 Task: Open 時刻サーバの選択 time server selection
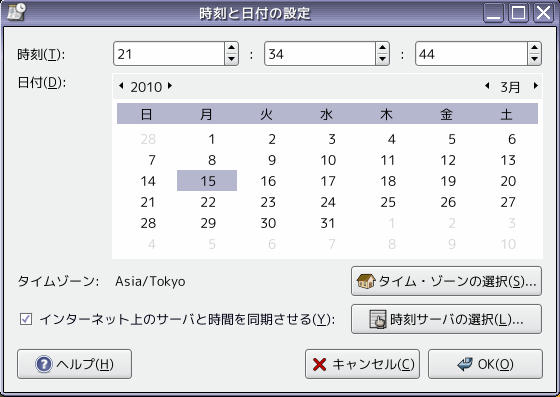coord(446,319)
